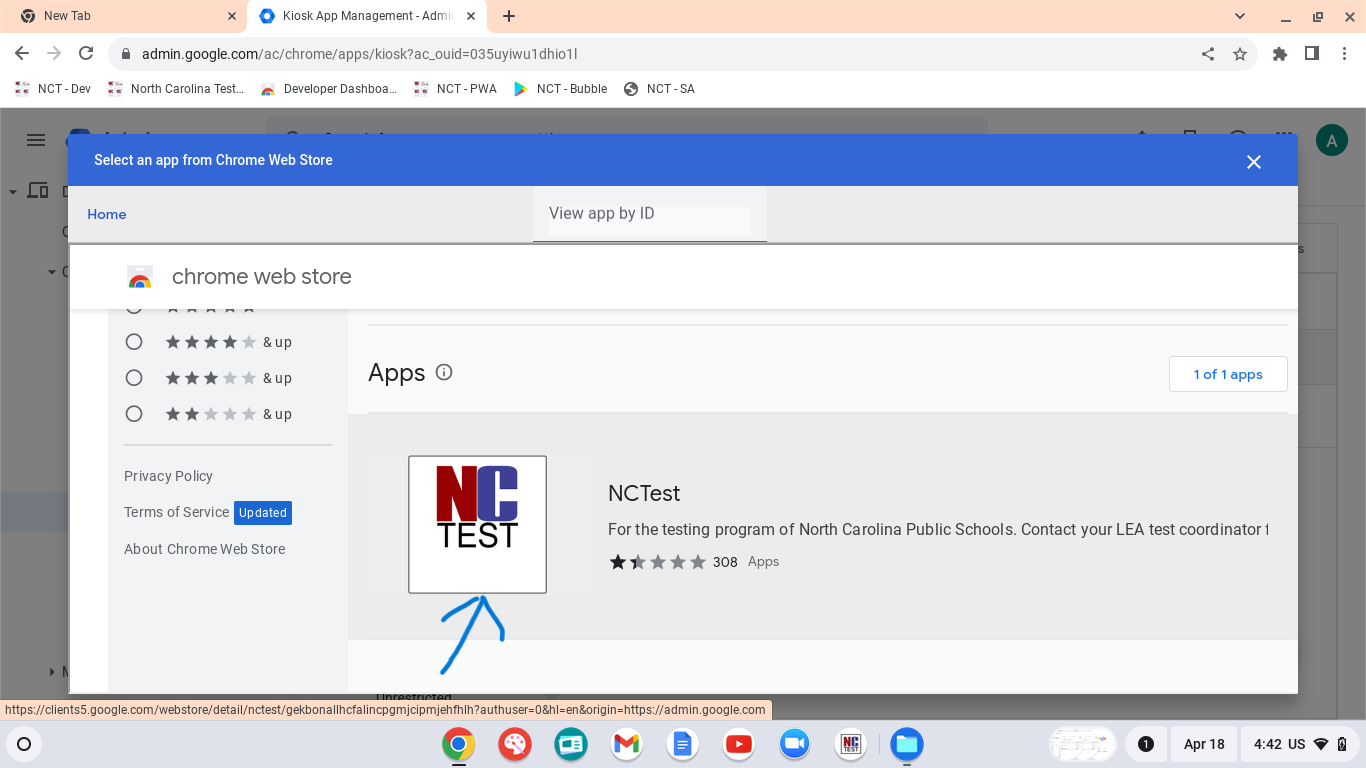The height and width of the screenshot is (768, 1366).
Task: Open the tab search dropdown arrow
Action: tap(1240, 16)
